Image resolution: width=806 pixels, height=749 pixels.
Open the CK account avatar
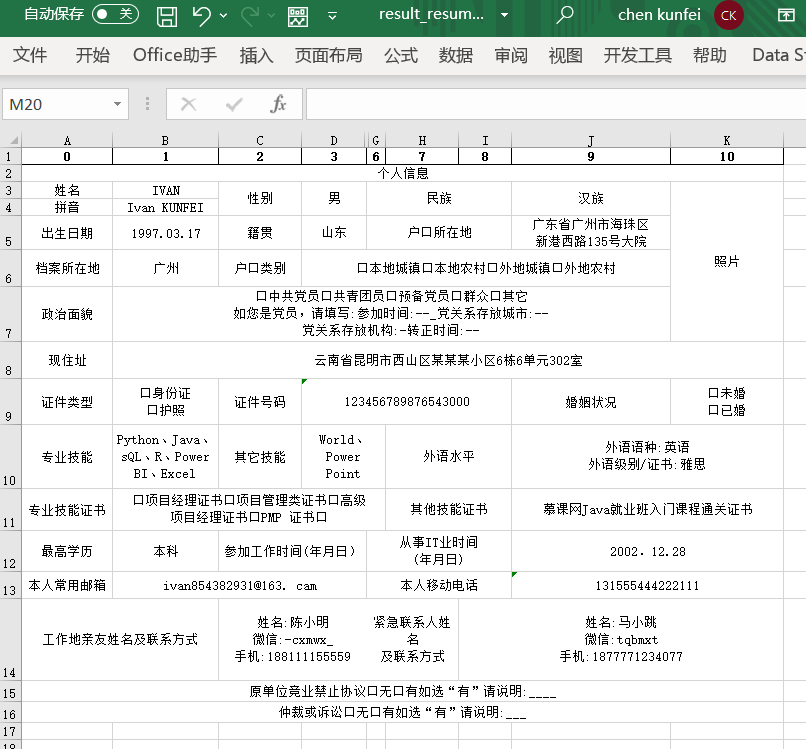point(728,15)
